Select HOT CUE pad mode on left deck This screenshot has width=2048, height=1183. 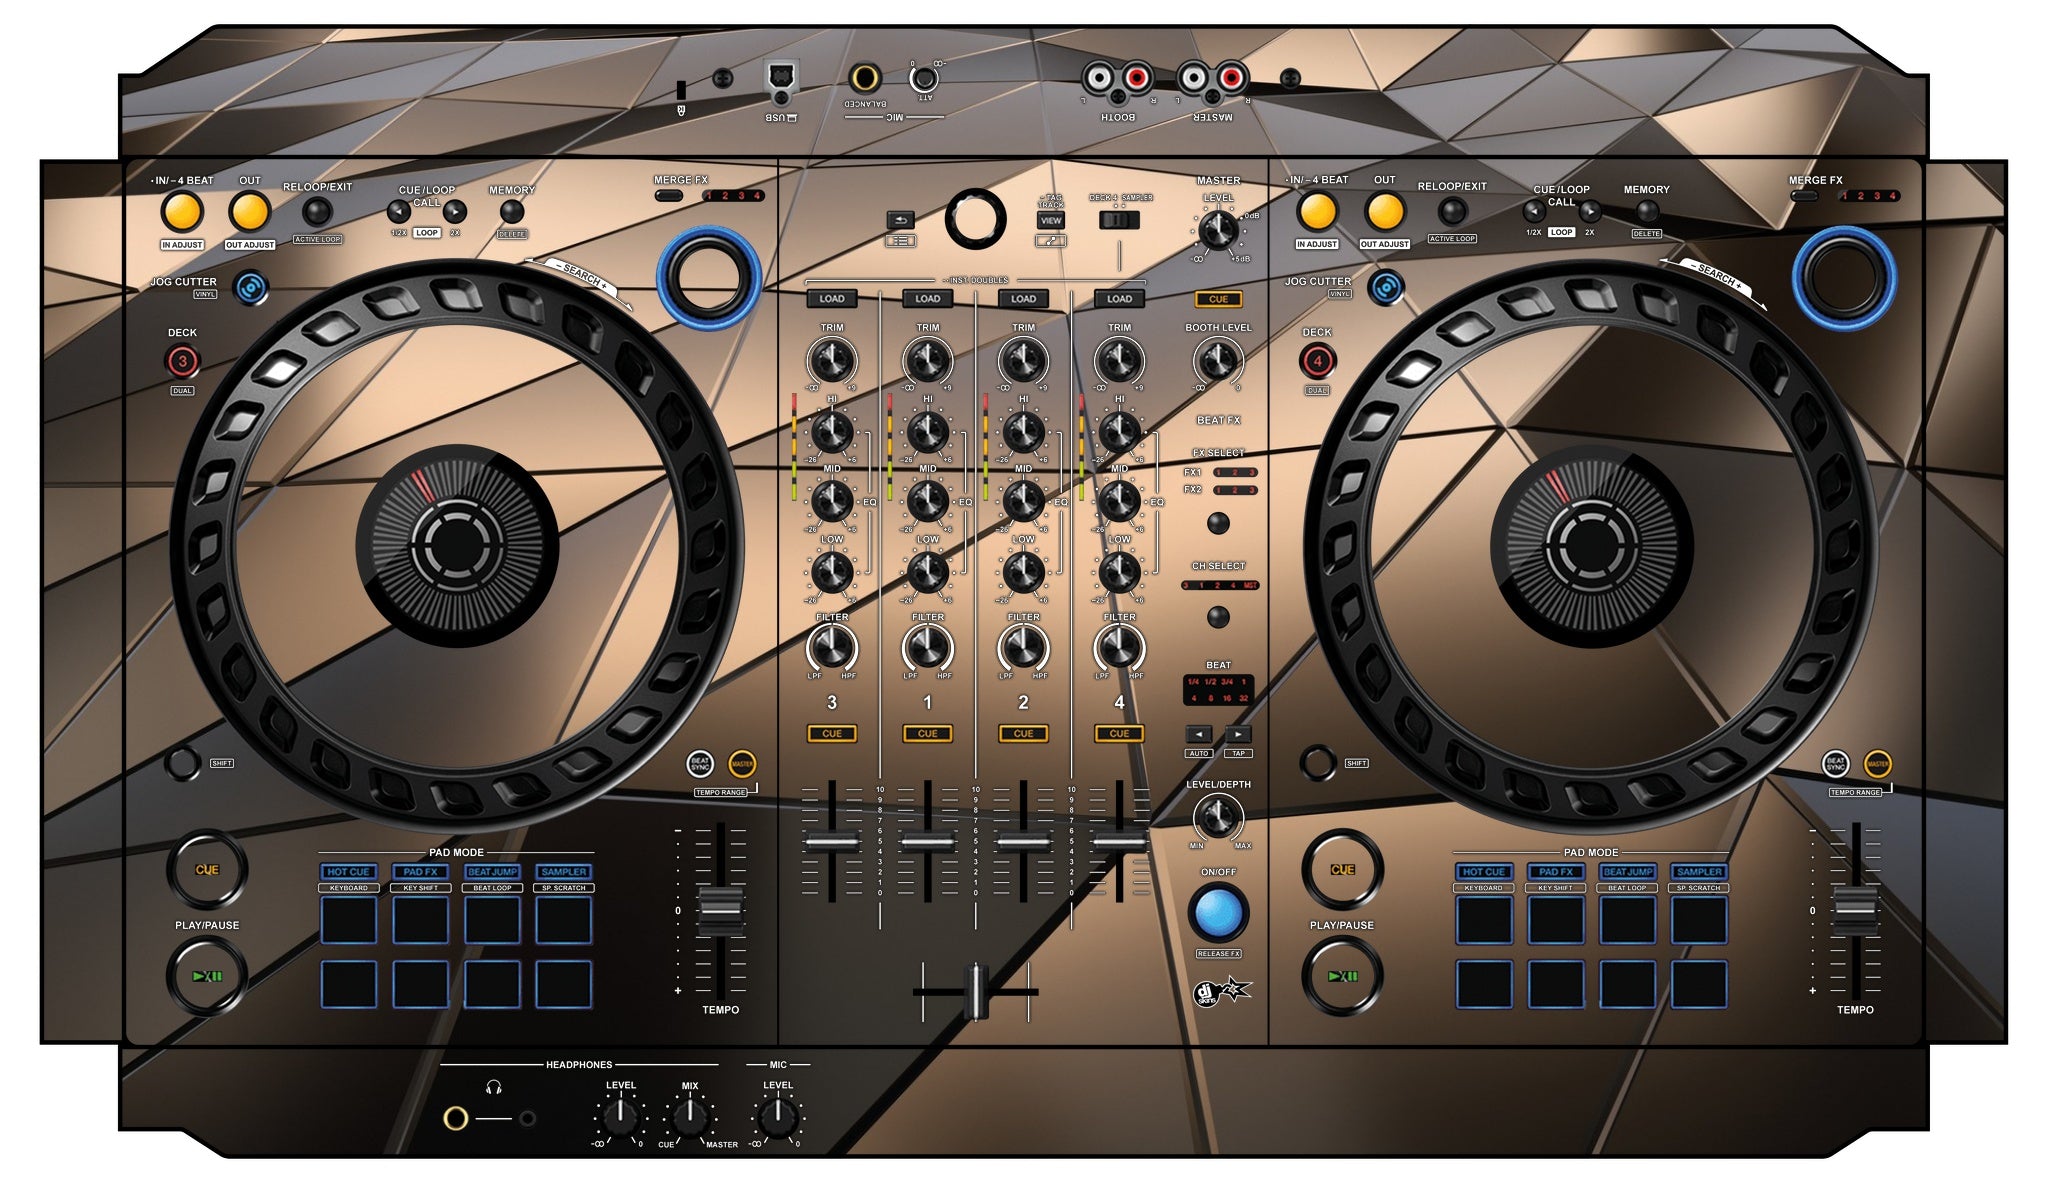pos(348,872)
